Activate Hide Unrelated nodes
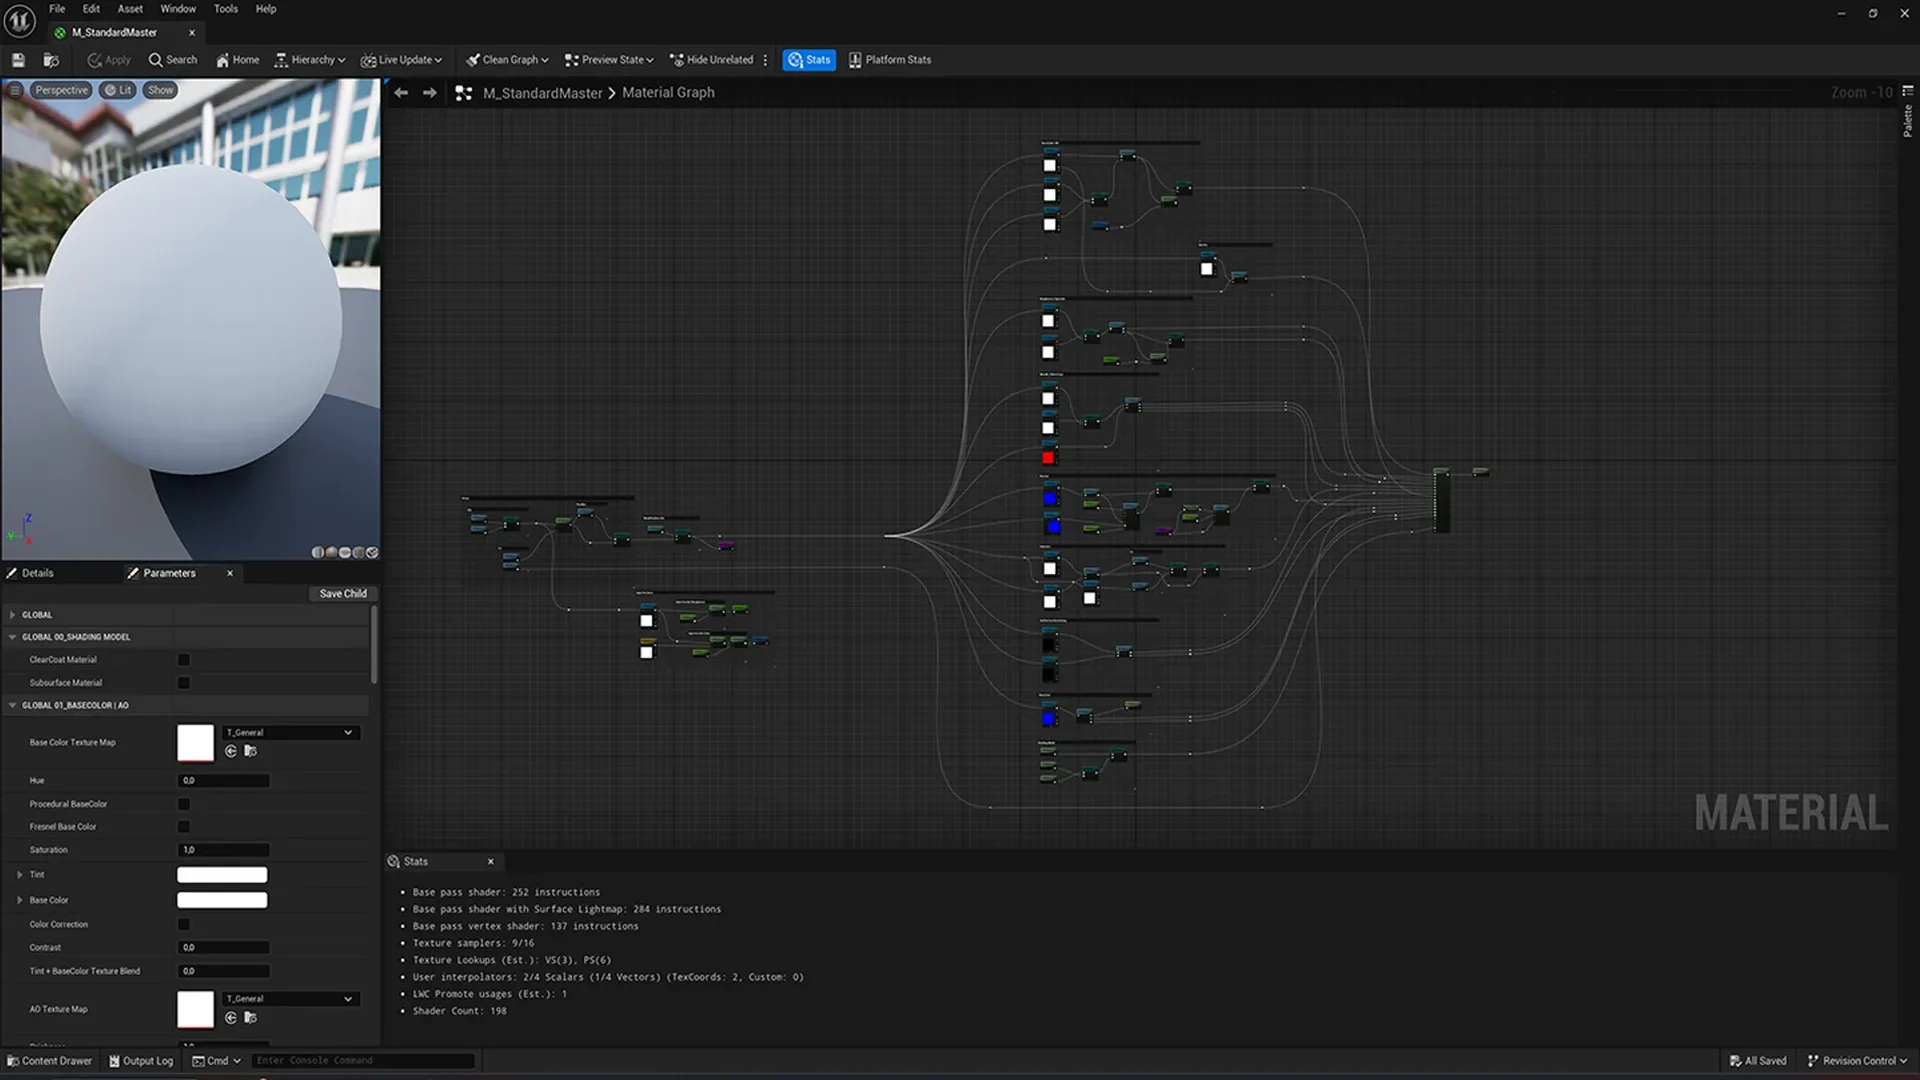This screenshot has height=1080, width=1920. [x=714, y=59]
